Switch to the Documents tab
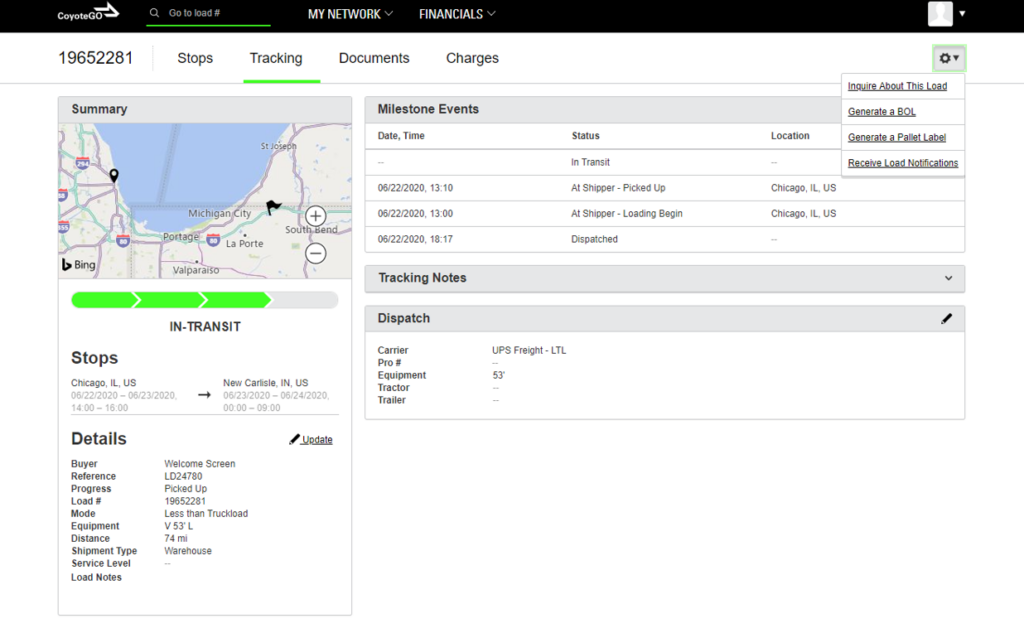This screenshot has height=633, width=1024. 374,58
